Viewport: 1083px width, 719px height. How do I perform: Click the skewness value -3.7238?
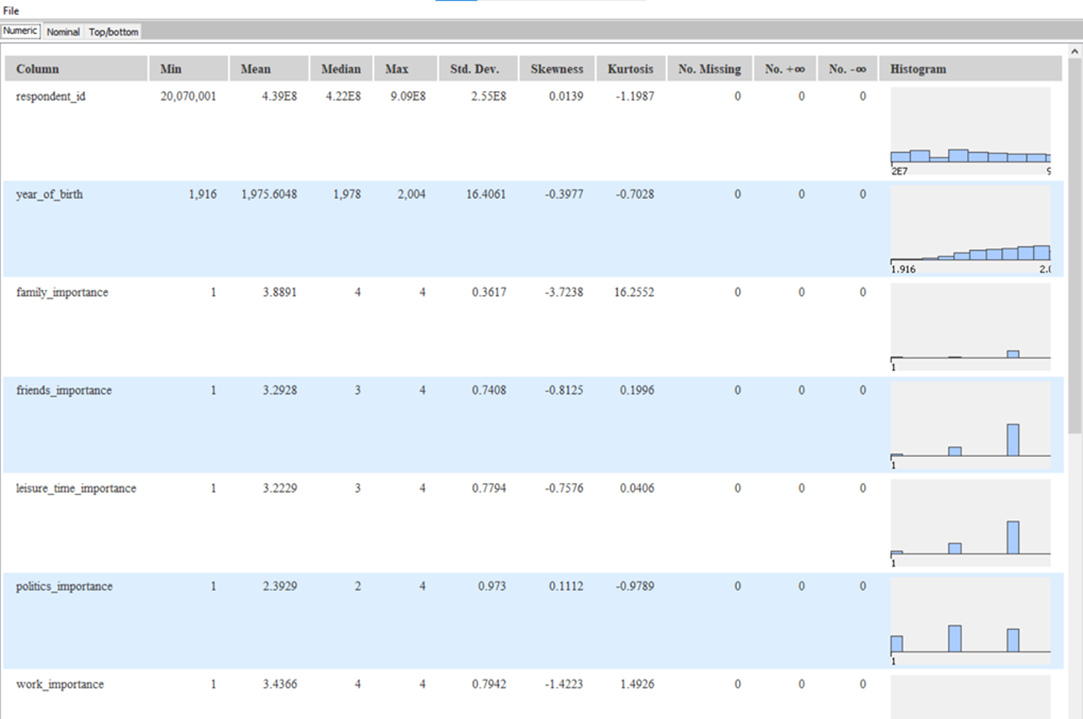tap(564, 292)
